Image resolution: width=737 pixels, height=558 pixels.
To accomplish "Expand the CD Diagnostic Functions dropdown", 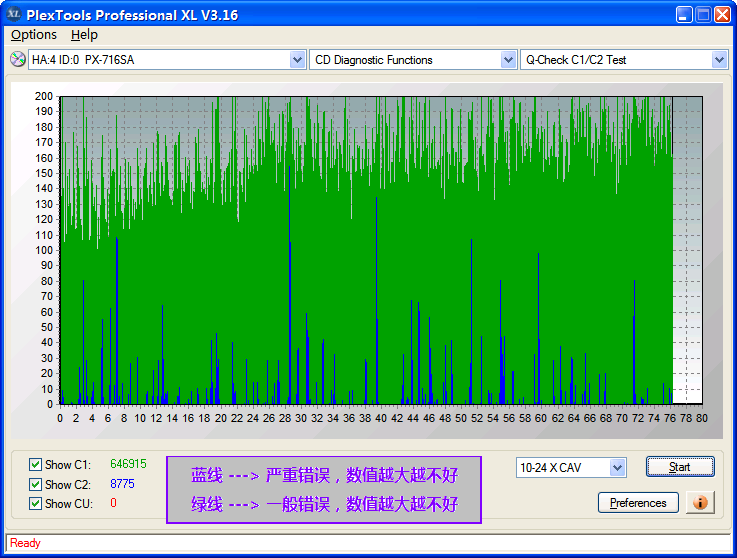I will [508, 60].
